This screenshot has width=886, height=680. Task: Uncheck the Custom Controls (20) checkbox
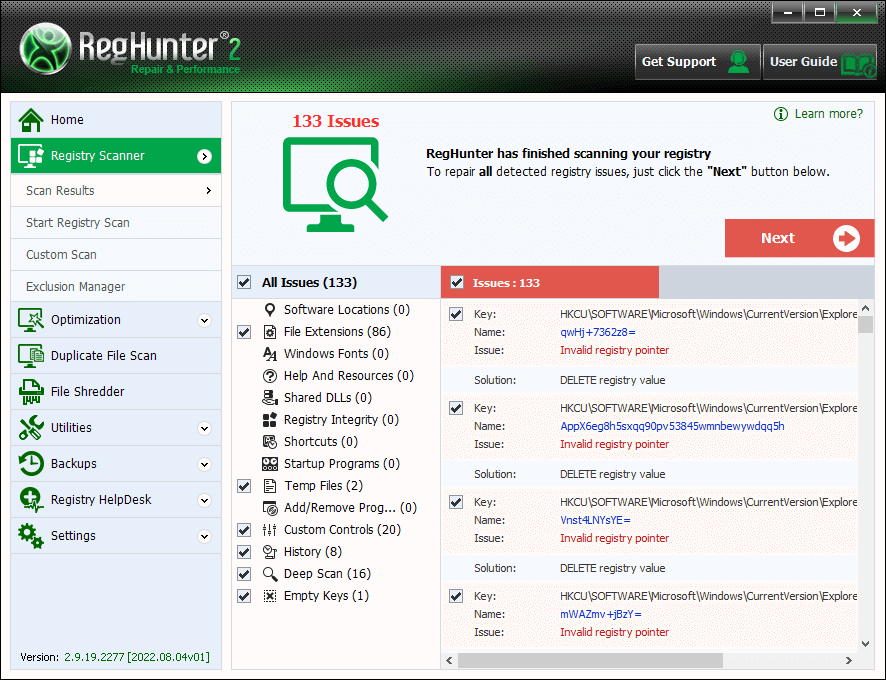(x=244, y=530)
